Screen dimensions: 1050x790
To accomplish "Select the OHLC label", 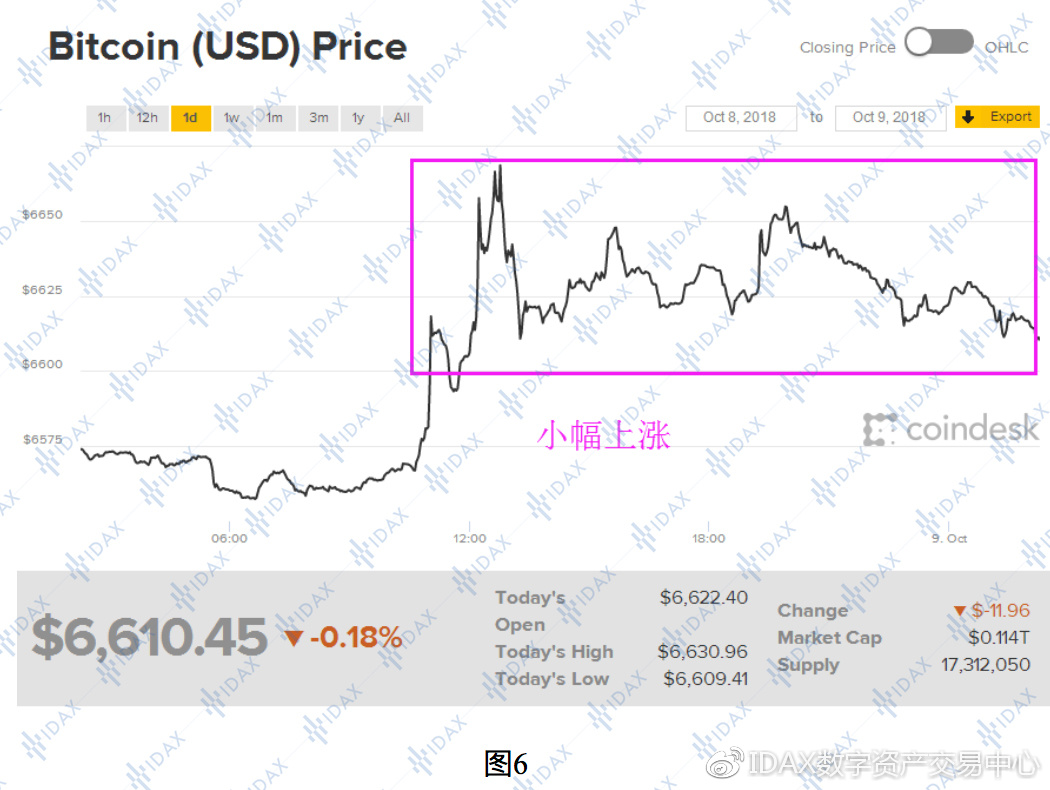I will coord(1006,48).
